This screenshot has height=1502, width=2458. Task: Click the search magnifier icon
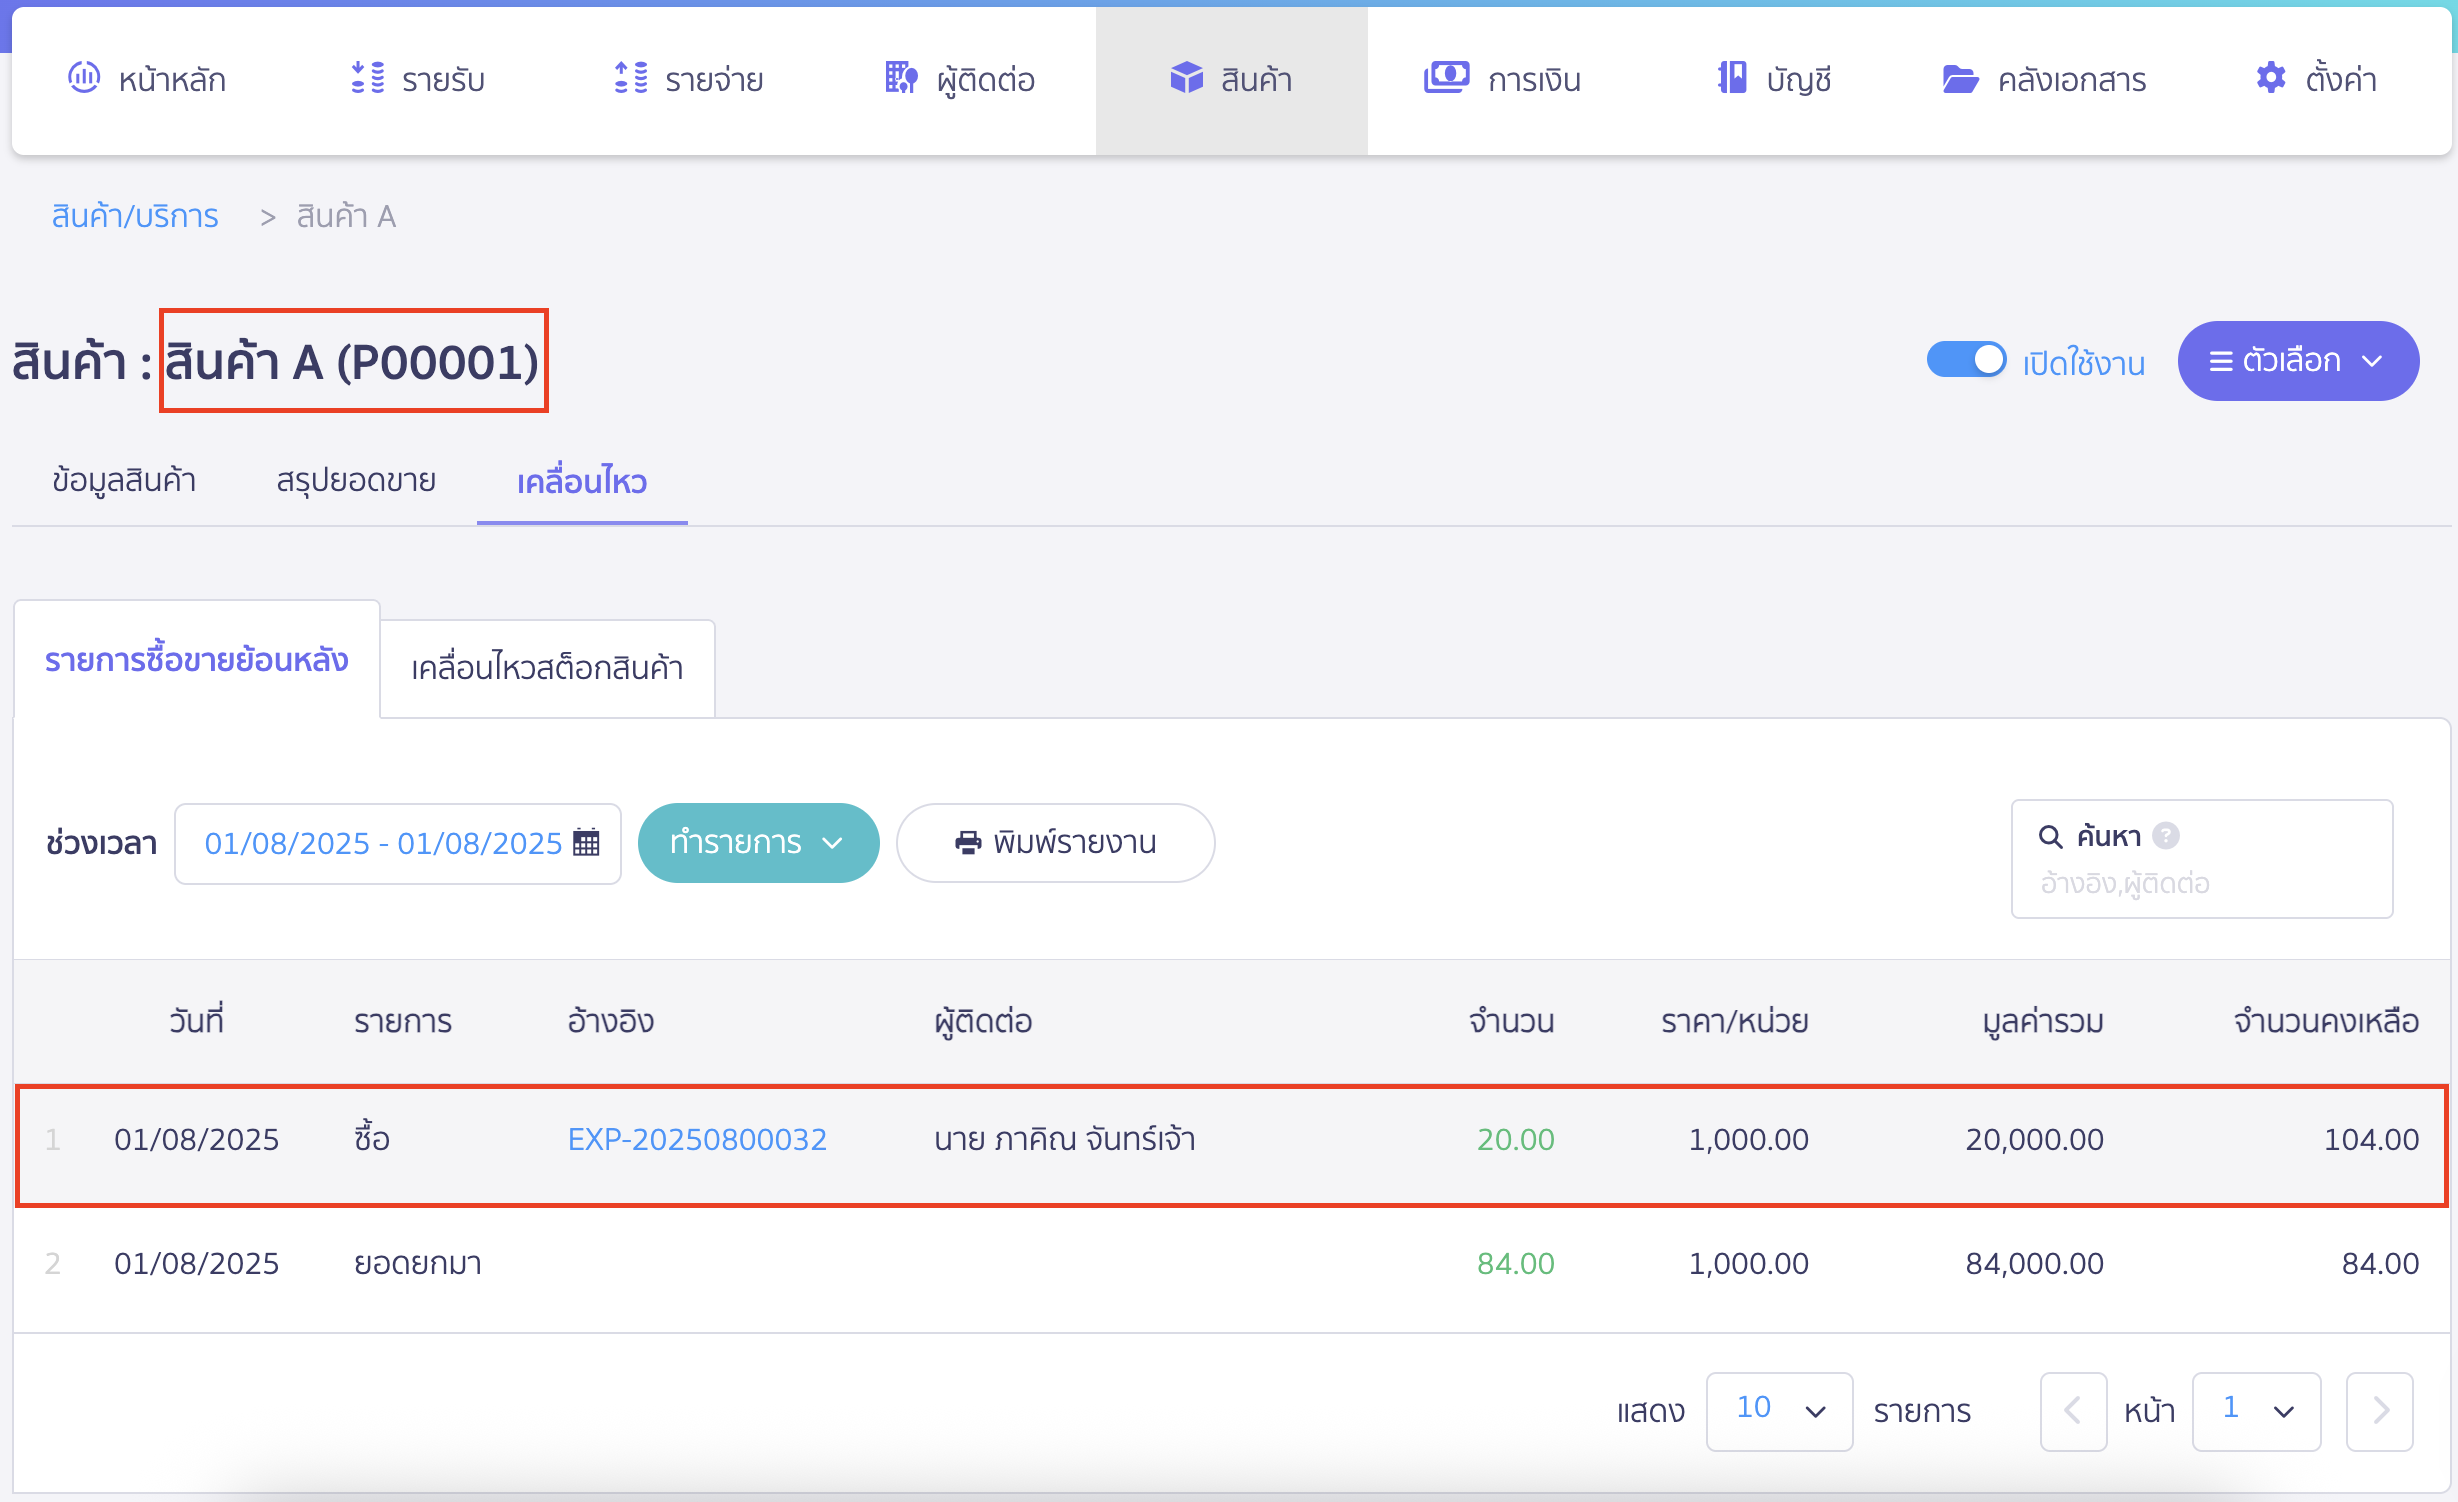pos(2050,836)
